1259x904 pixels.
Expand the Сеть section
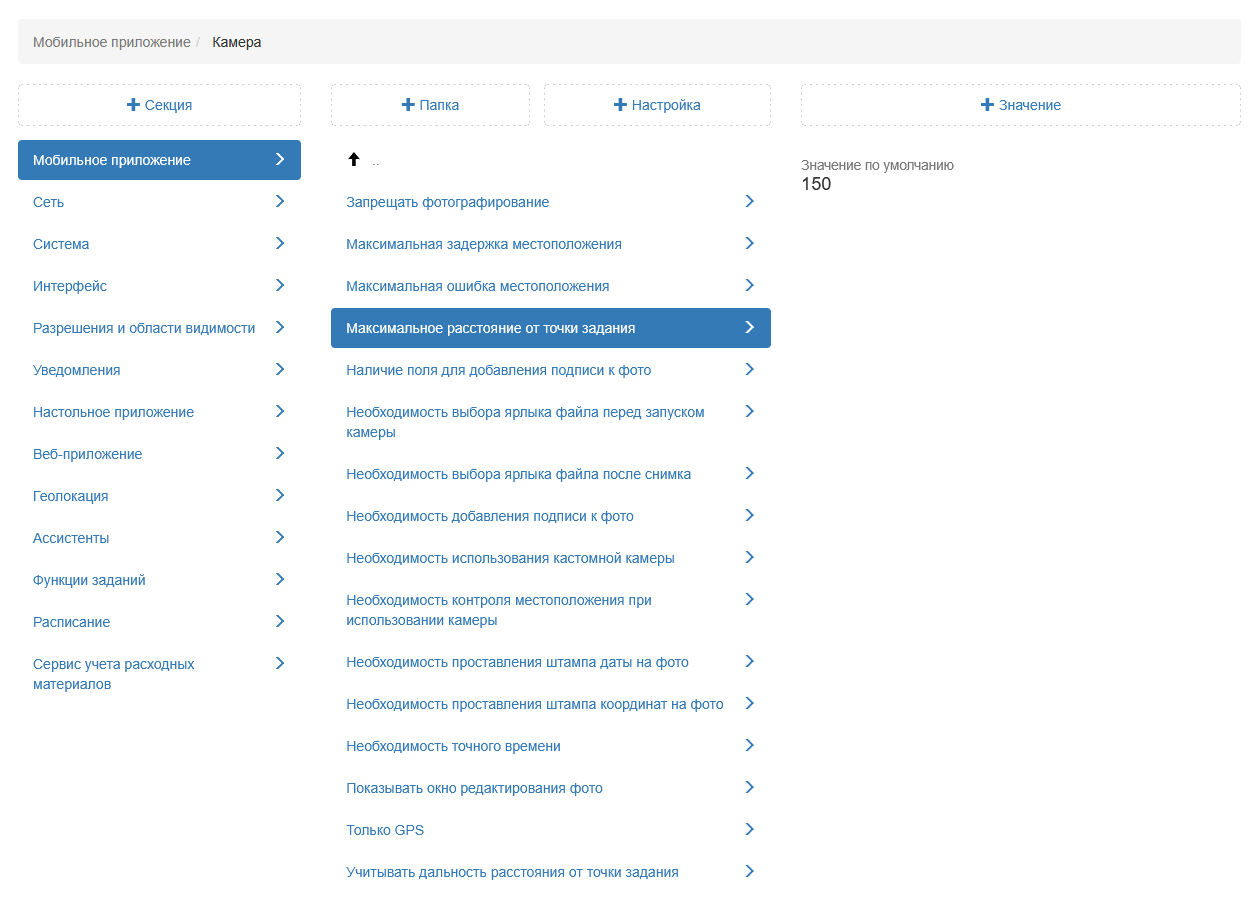pyautogui.click(x=280, y=201)
